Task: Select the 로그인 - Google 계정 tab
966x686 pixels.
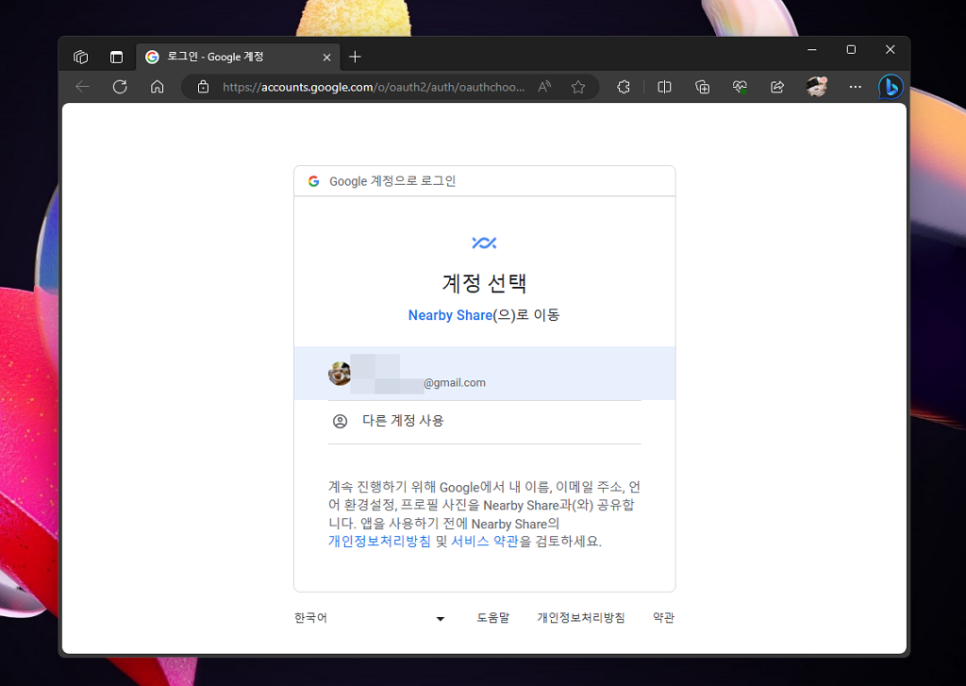Action: click(238, 57)
